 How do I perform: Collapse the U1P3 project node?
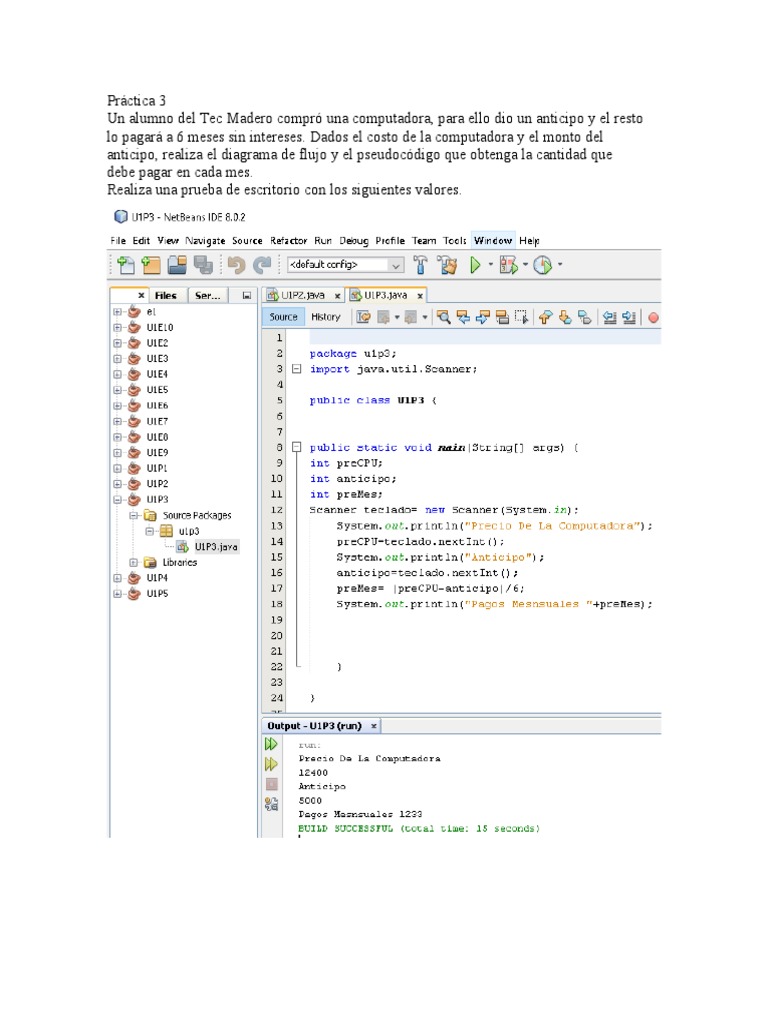(x=117, y=499)
